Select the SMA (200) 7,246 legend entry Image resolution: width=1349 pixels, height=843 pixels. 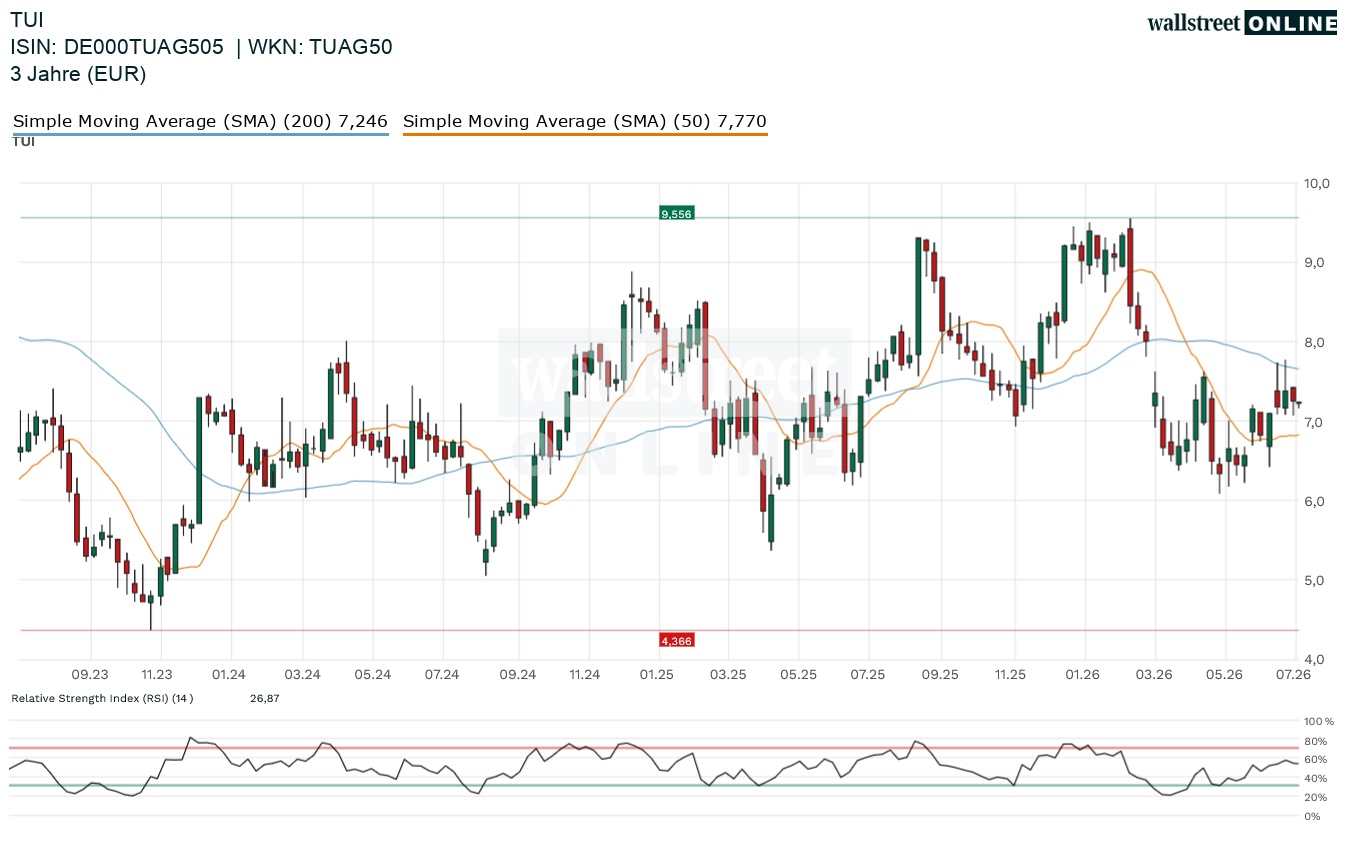click(200, 122)
